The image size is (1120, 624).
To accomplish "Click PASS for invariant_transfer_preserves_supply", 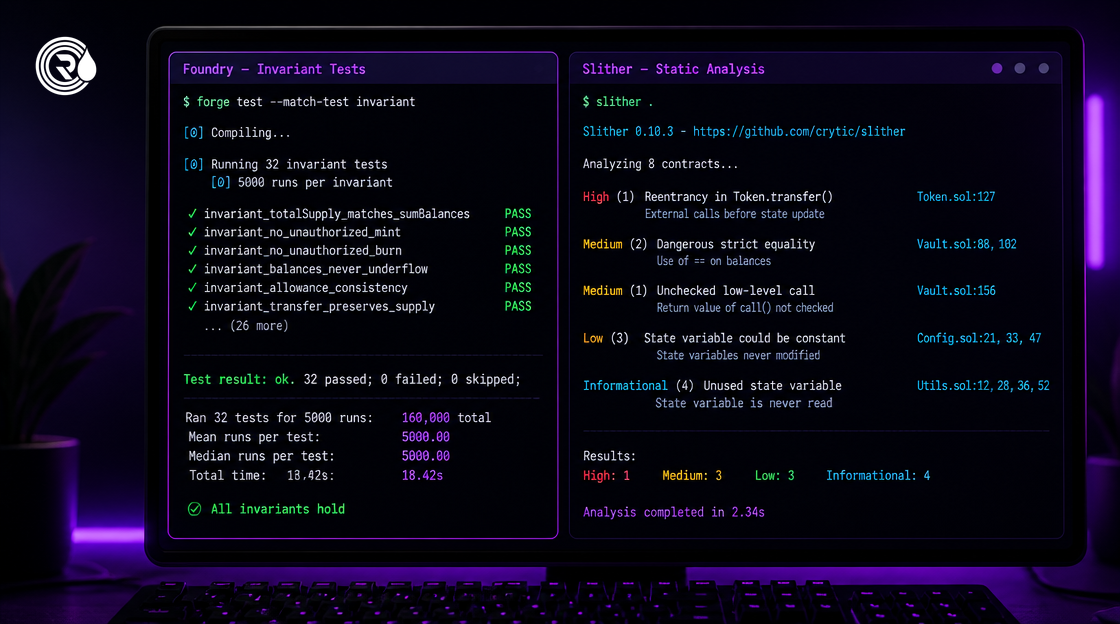I will [518, 306].
